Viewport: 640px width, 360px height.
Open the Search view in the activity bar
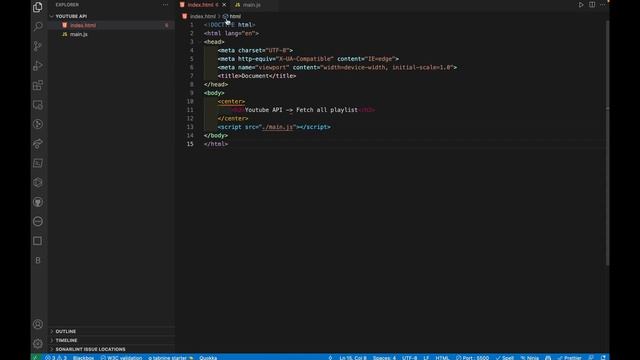click(x=38, y=27)
